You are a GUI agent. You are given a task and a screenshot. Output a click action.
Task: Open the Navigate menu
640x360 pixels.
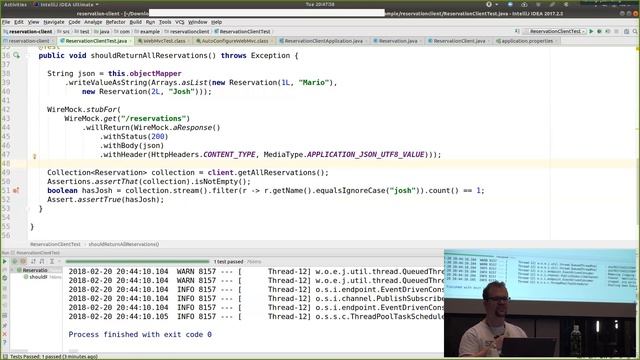tap(54, 22)
